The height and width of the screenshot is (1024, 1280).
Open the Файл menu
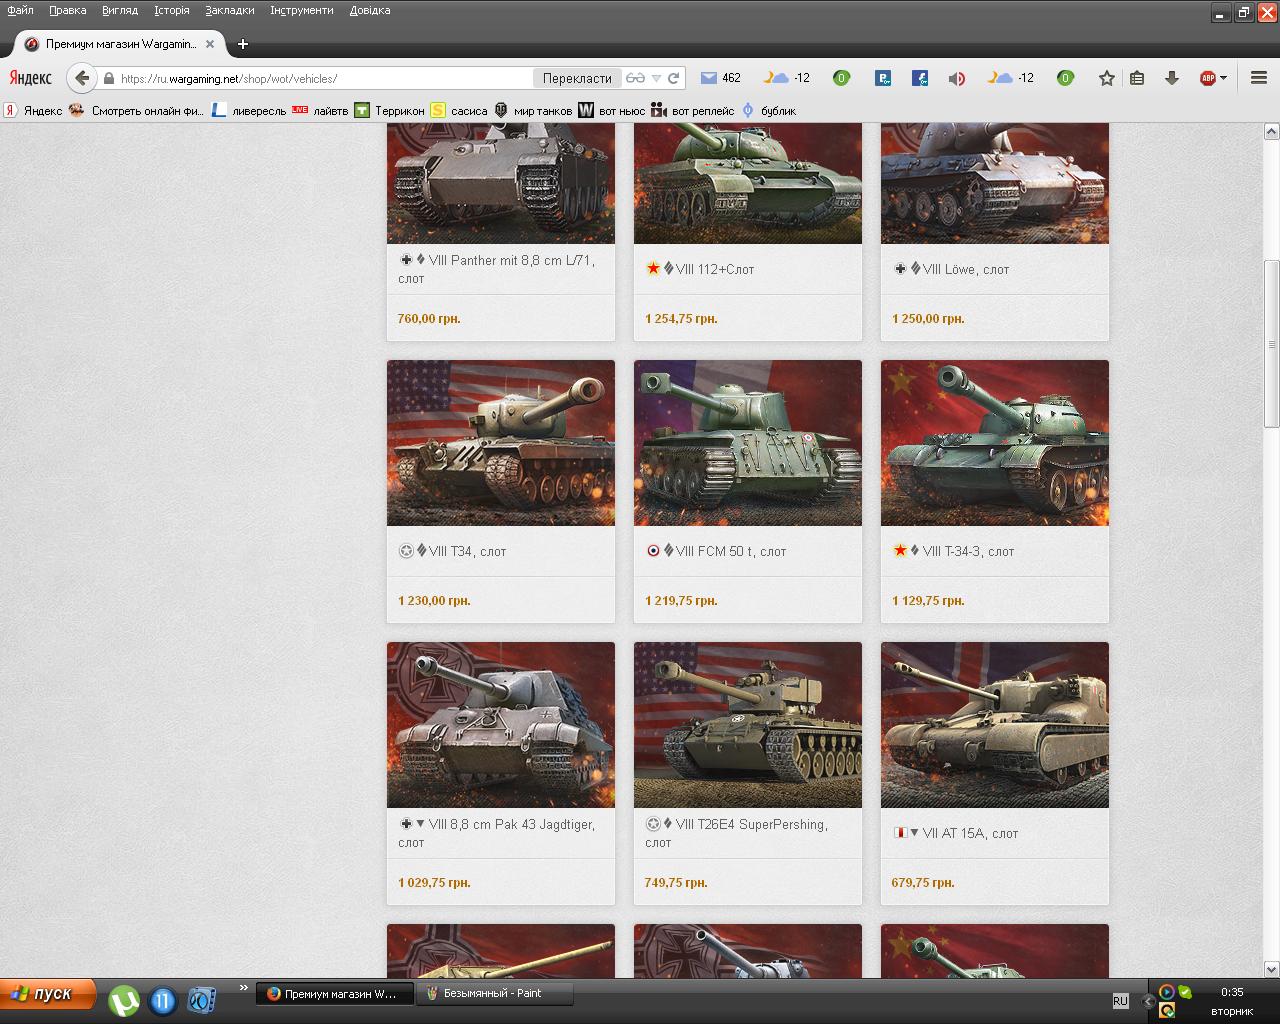point(20,10)
